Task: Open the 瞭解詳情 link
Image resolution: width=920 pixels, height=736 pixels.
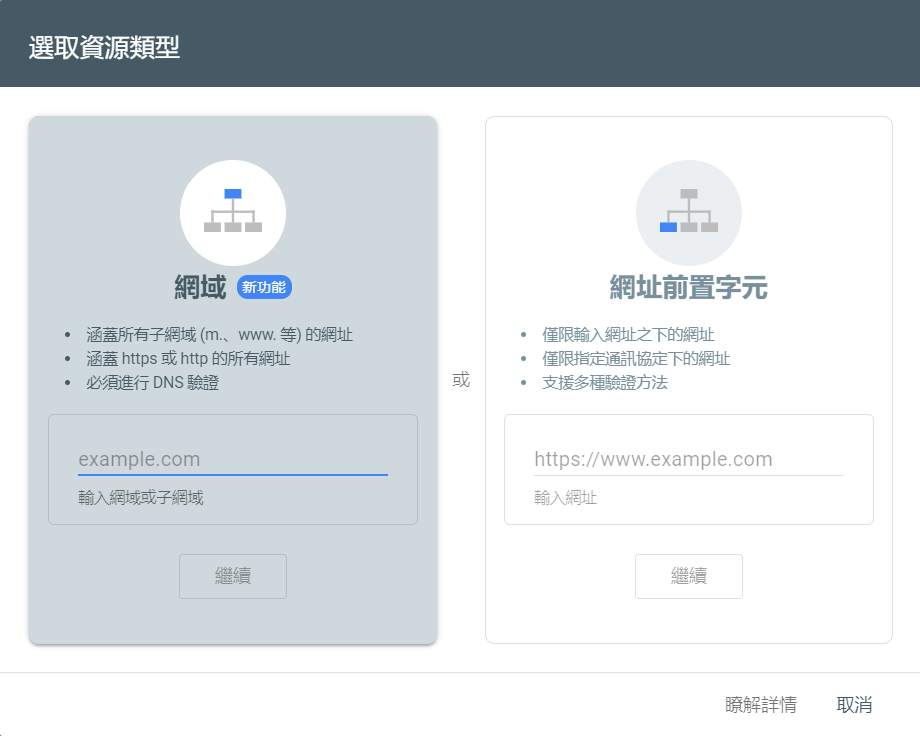Action: pyautogui.click(x=761, y=704)
